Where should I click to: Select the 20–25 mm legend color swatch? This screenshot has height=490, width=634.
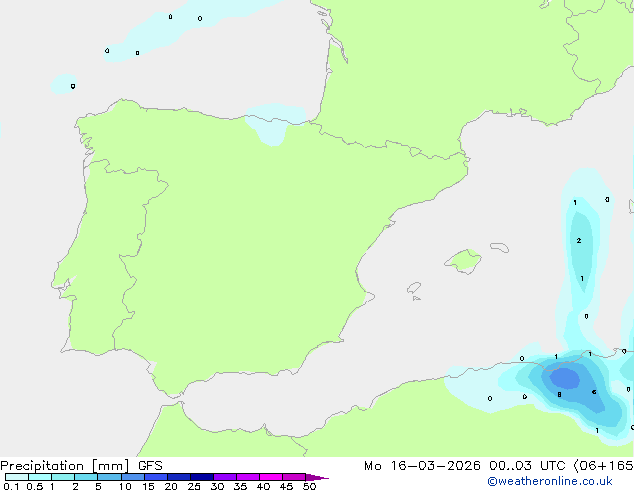tap(179, 477)
